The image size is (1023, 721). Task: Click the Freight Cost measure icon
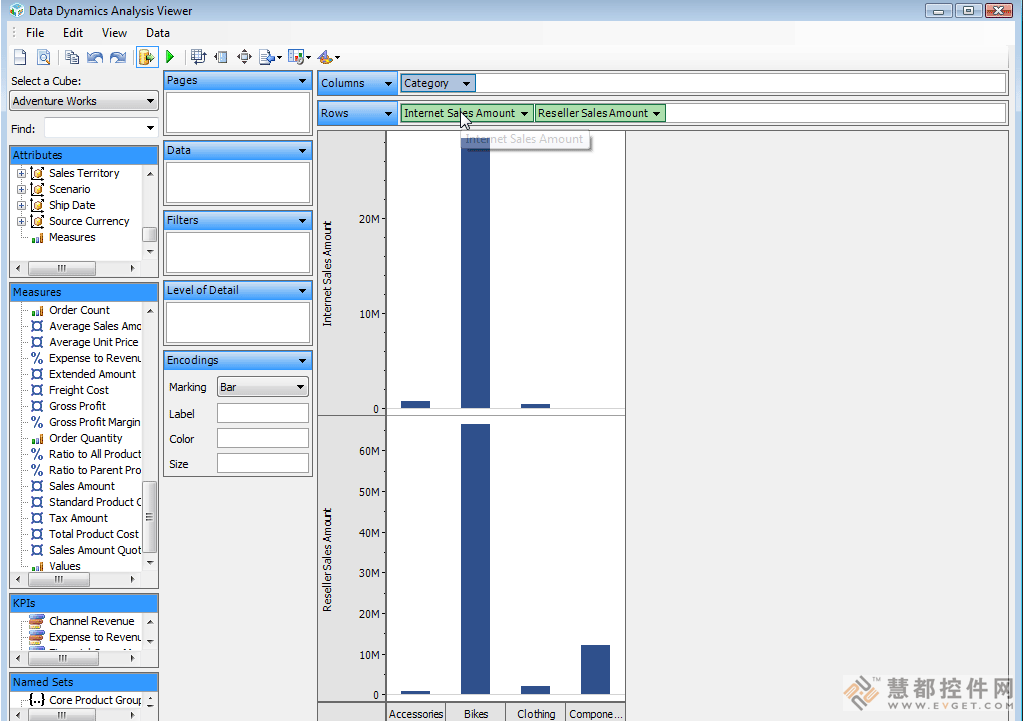[37, 390]
